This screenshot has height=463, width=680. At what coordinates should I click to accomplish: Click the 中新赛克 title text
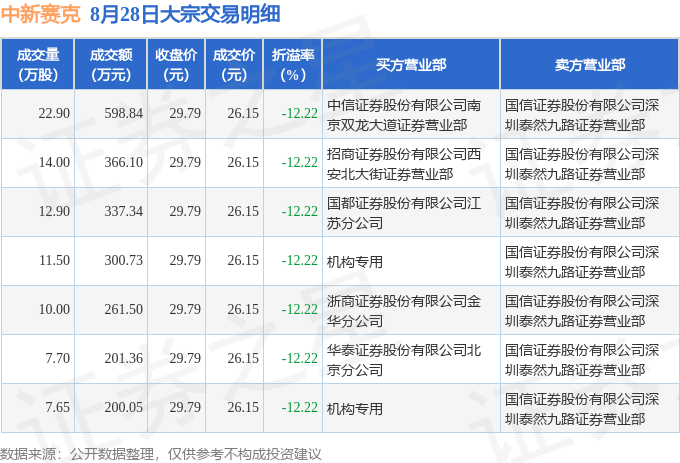[x=41, y=14]
